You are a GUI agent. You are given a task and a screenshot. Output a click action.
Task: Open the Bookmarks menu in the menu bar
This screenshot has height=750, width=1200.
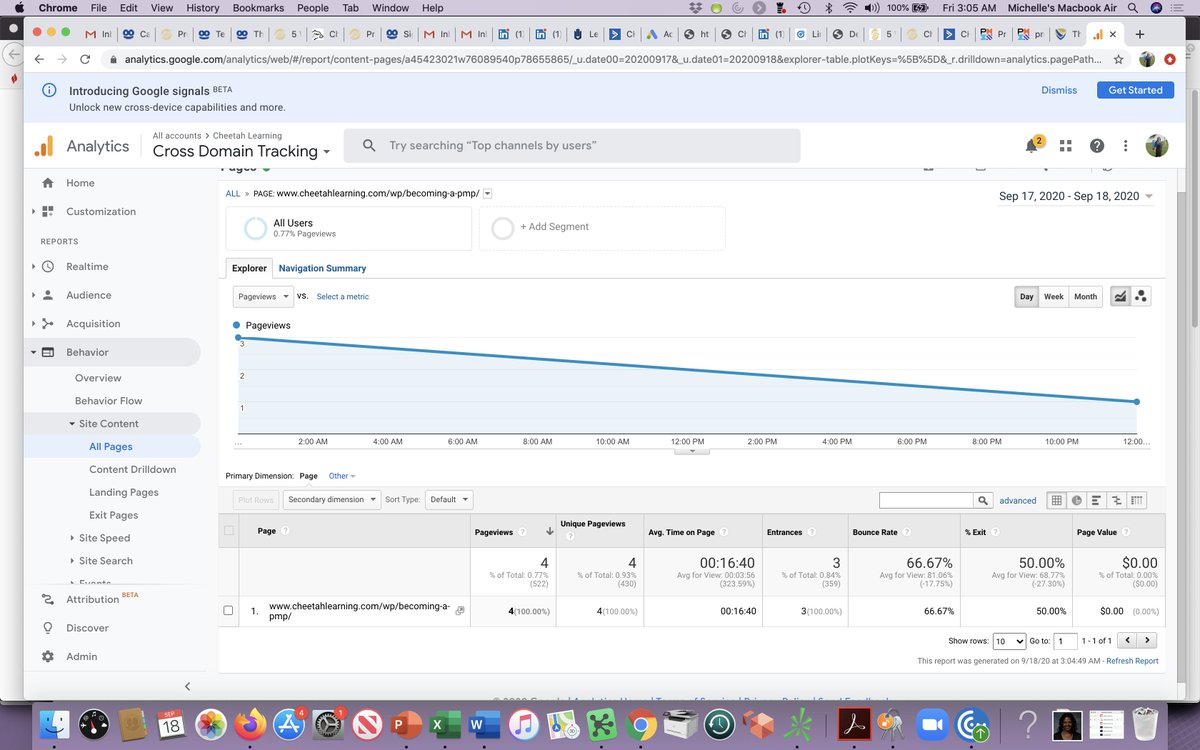[x=258, y=7]
